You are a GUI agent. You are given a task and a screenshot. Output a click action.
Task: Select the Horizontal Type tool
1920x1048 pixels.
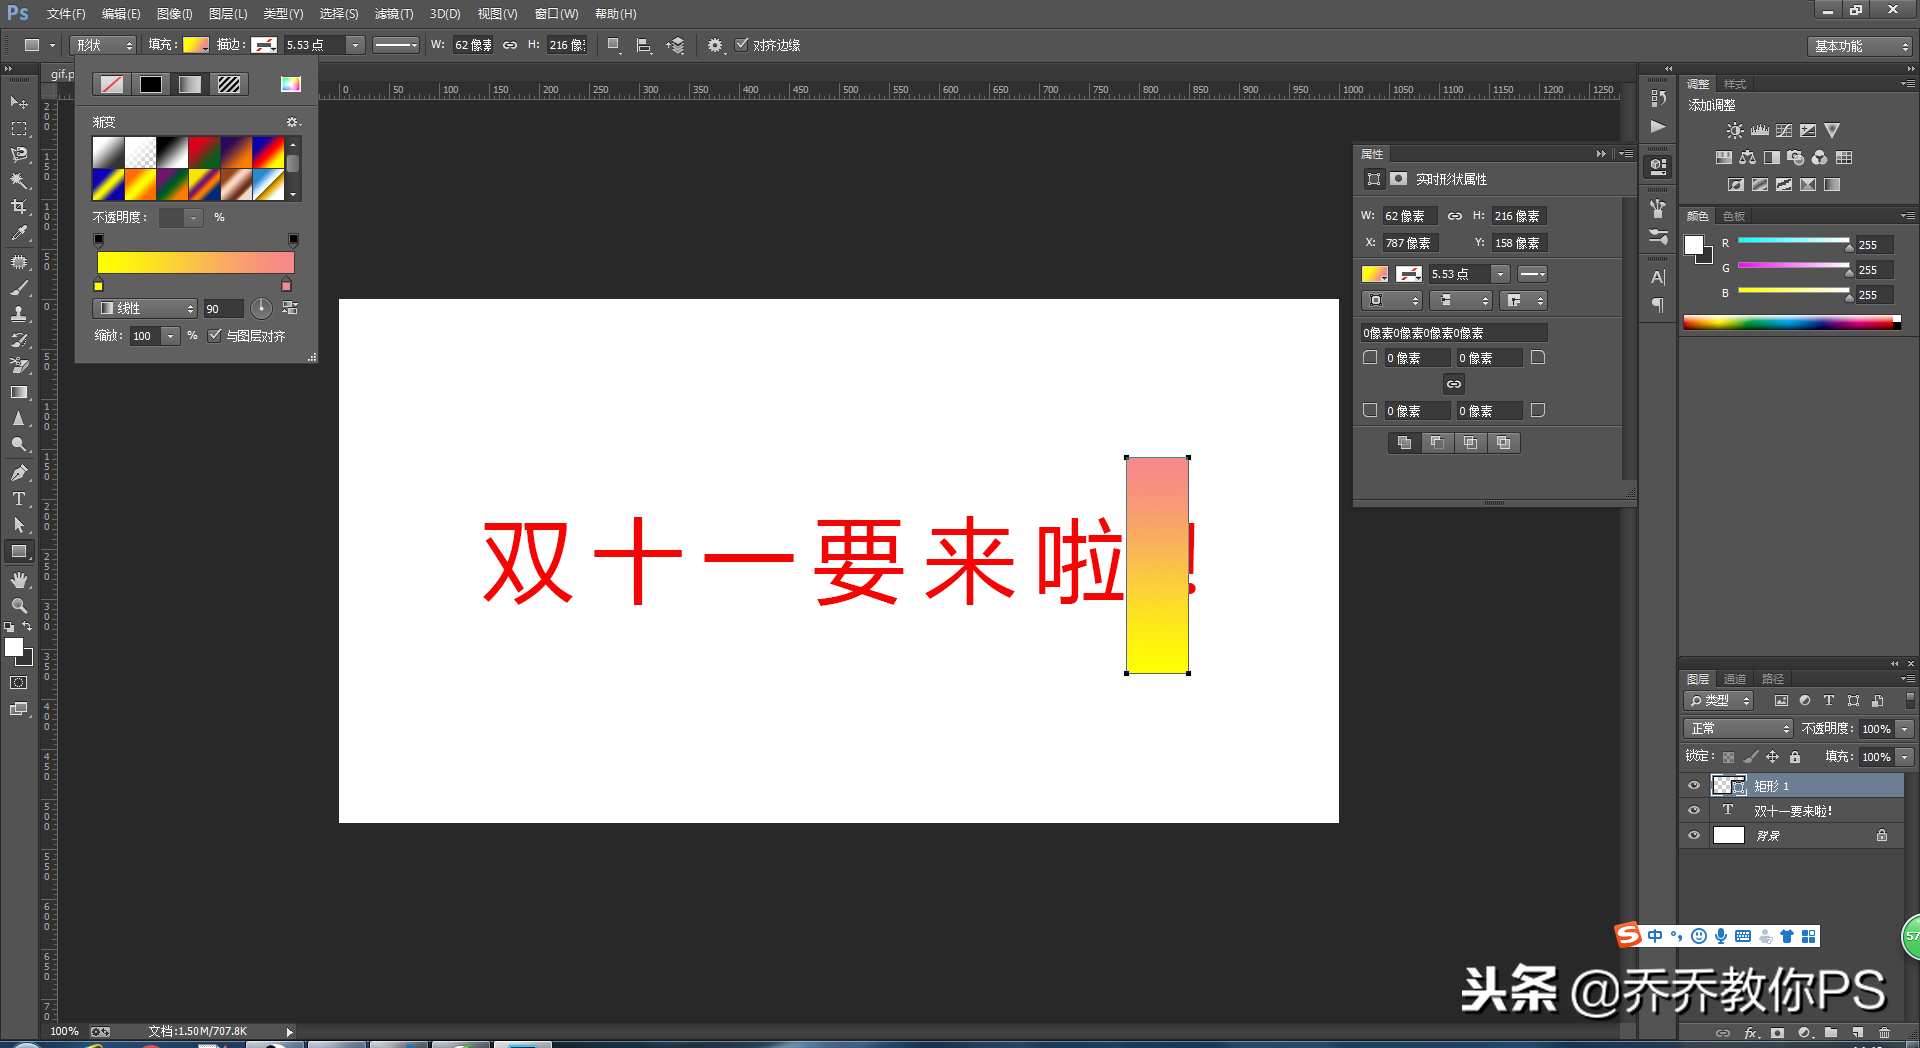click(x=18, y=499)
